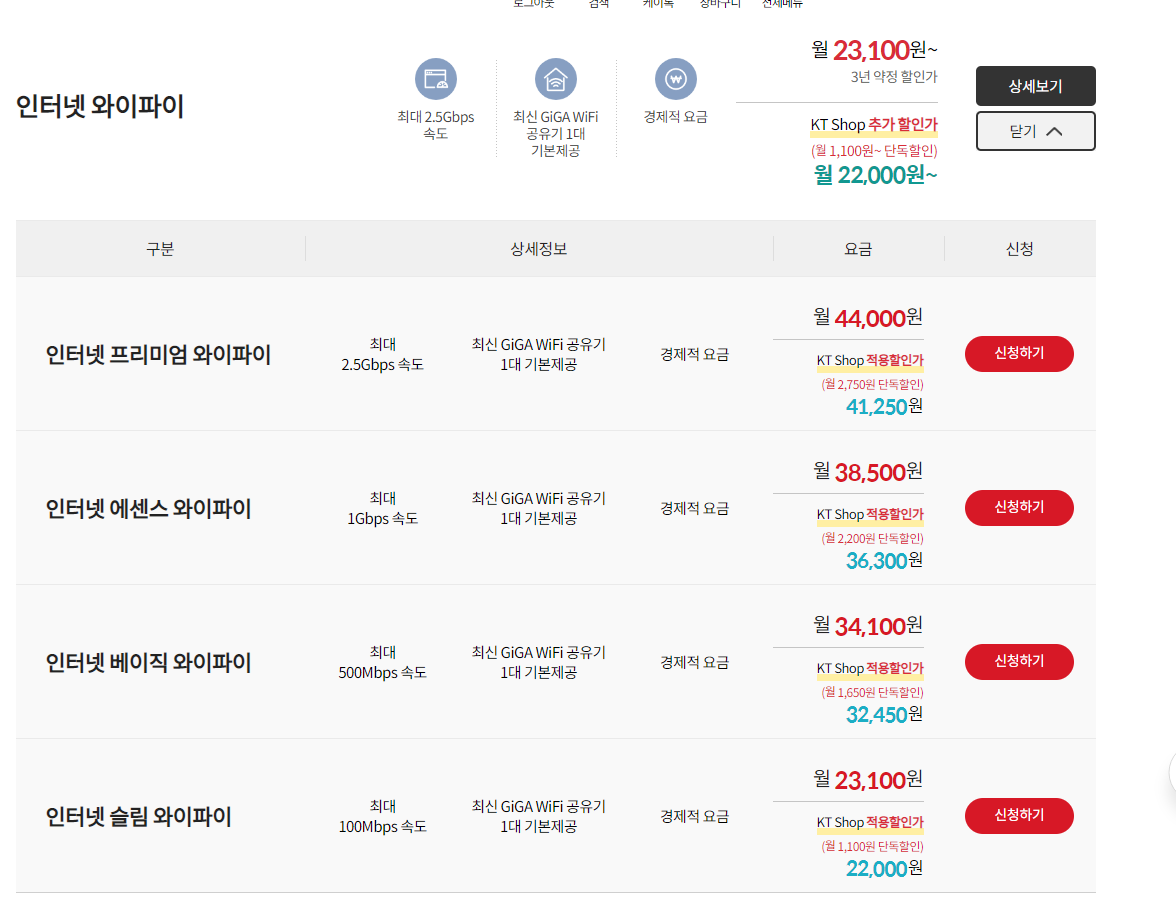Open the 상세보기 details button
The height and width of the screenshot is (898, 1176).
1035,86
